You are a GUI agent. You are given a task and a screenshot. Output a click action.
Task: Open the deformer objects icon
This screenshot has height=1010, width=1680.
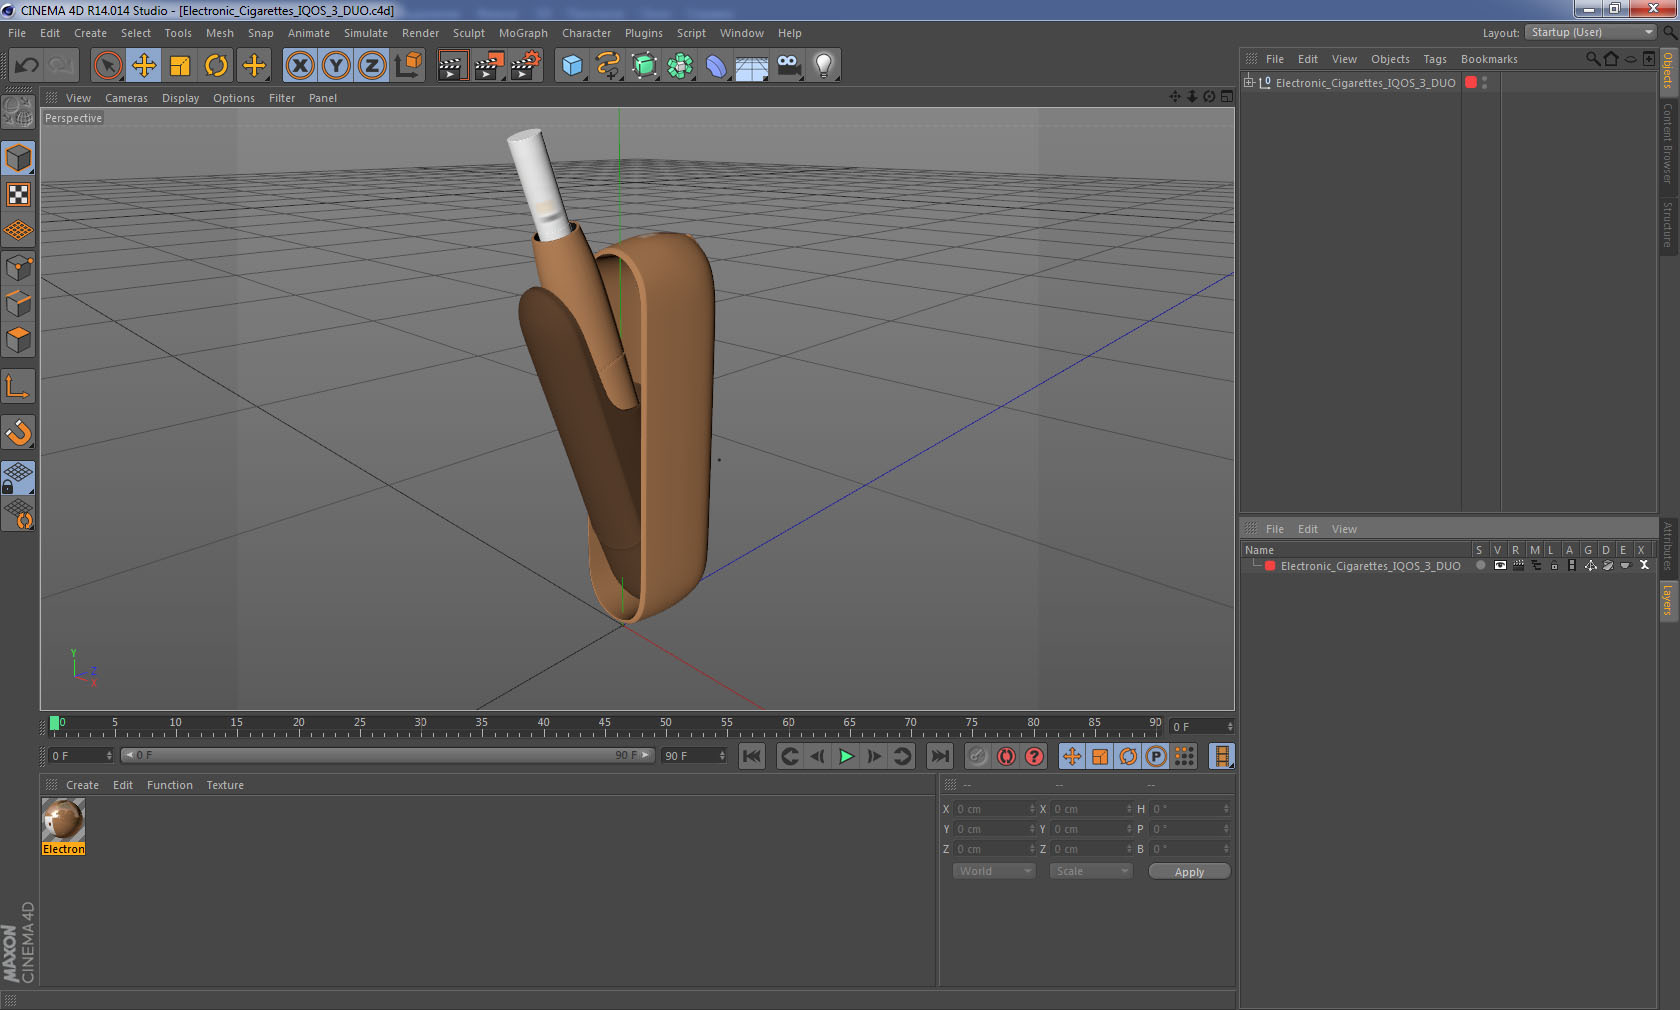click(716, 66)
